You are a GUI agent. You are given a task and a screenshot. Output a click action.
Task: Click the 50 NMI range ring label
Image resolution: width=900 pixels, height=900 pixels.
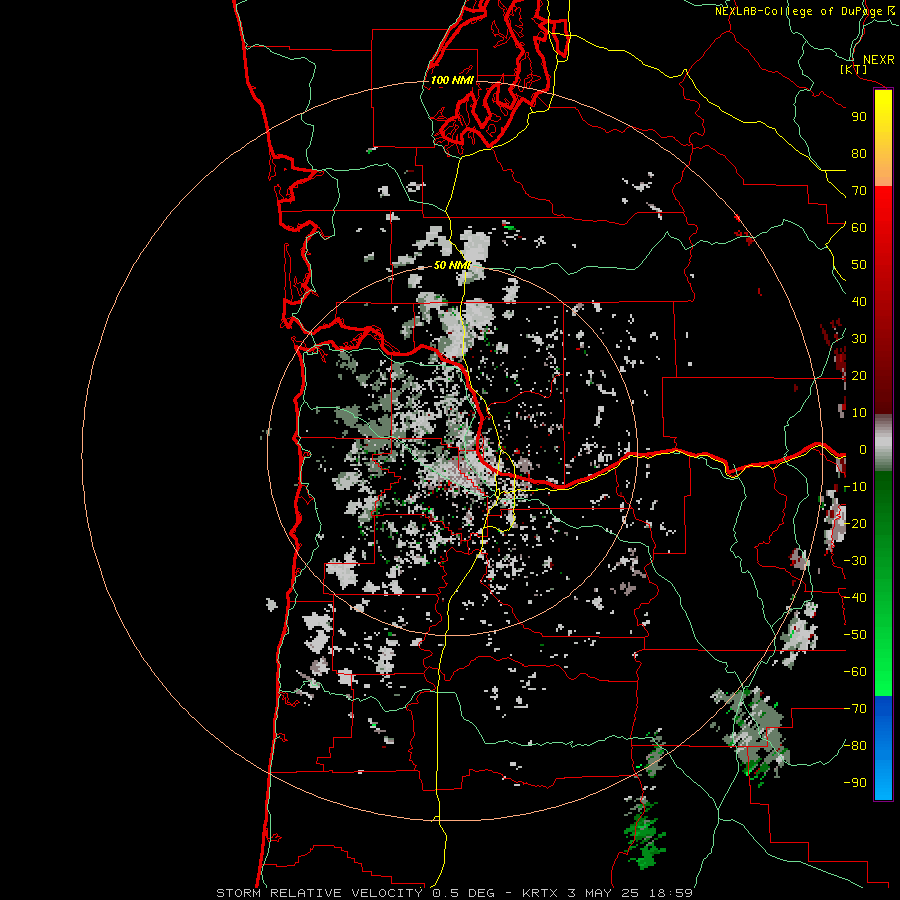pos(452,265)
